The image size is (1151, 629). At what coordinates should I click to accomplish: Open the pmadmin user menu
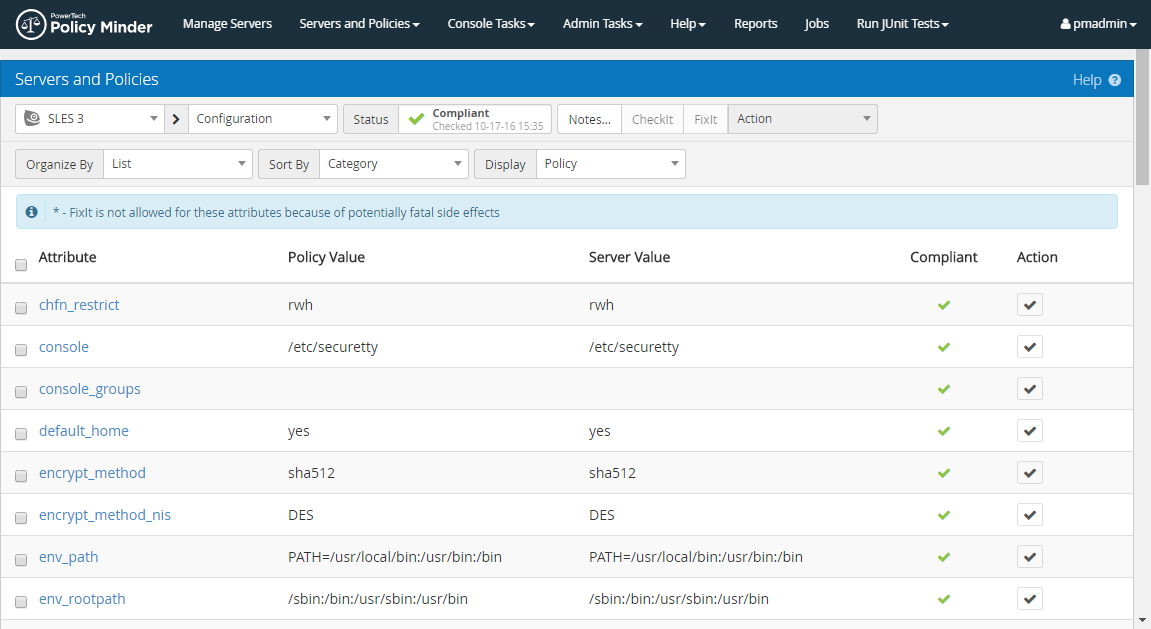click(x=1098, y=24)
